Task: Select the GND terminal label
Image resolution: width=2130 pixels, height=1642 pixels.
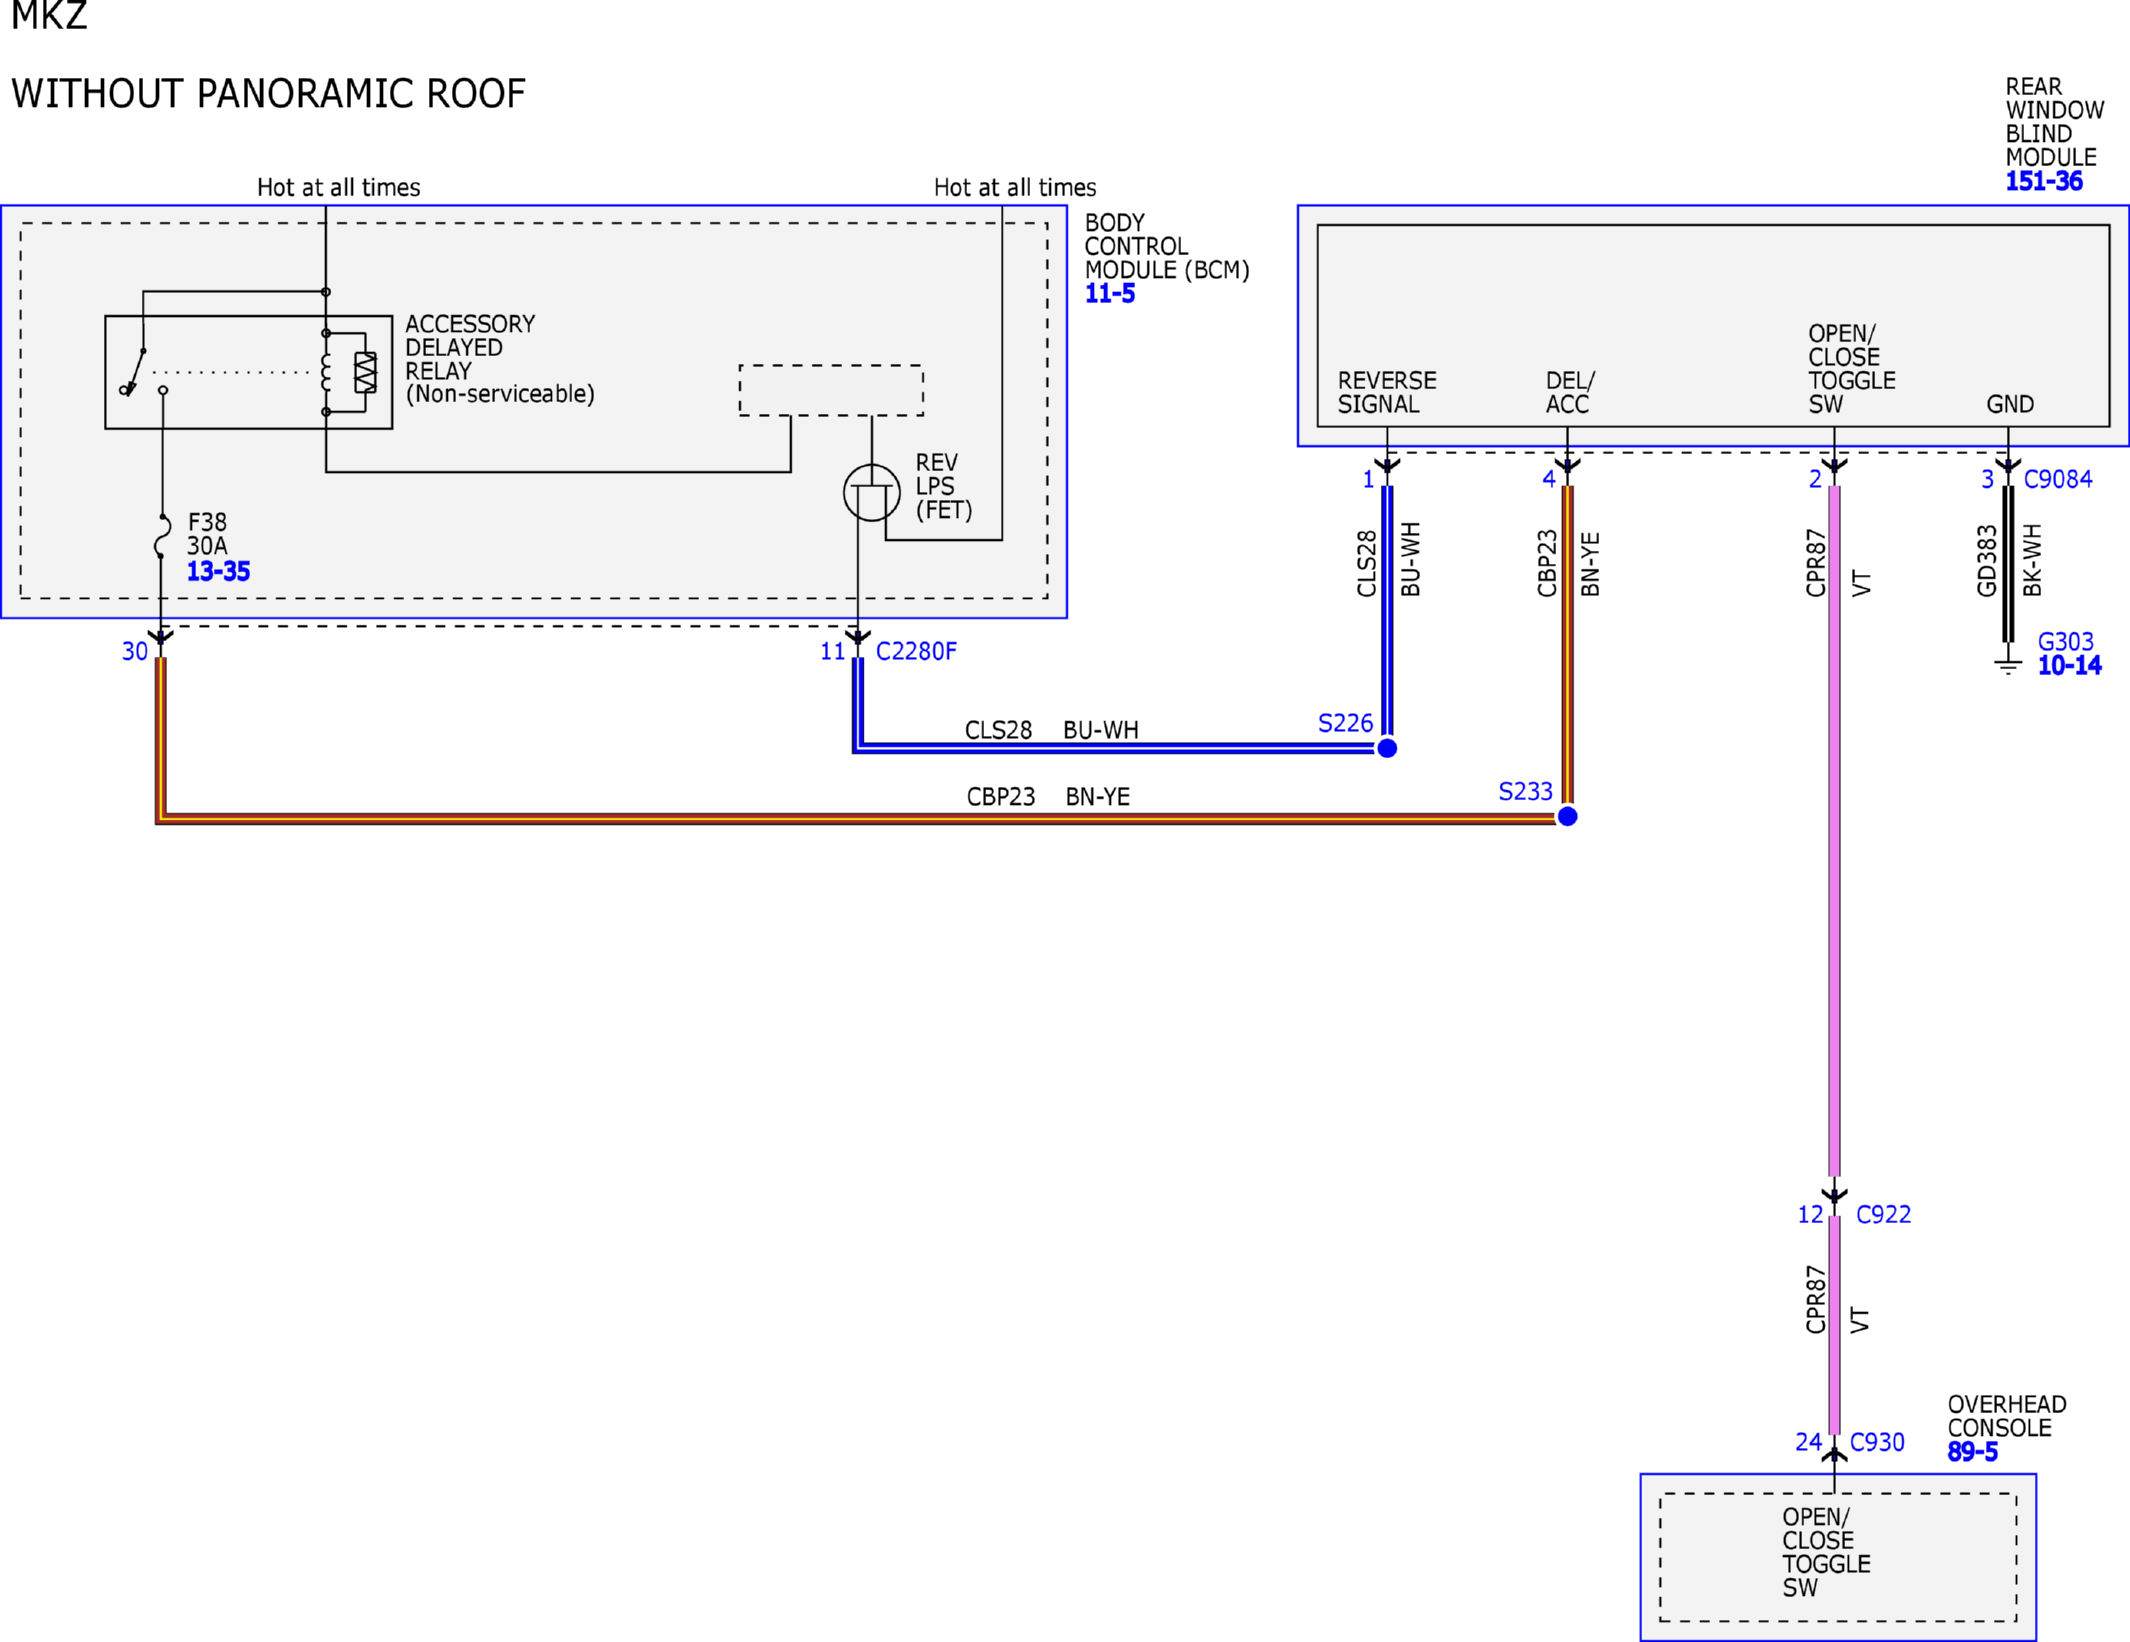Action: point(2010,405)
